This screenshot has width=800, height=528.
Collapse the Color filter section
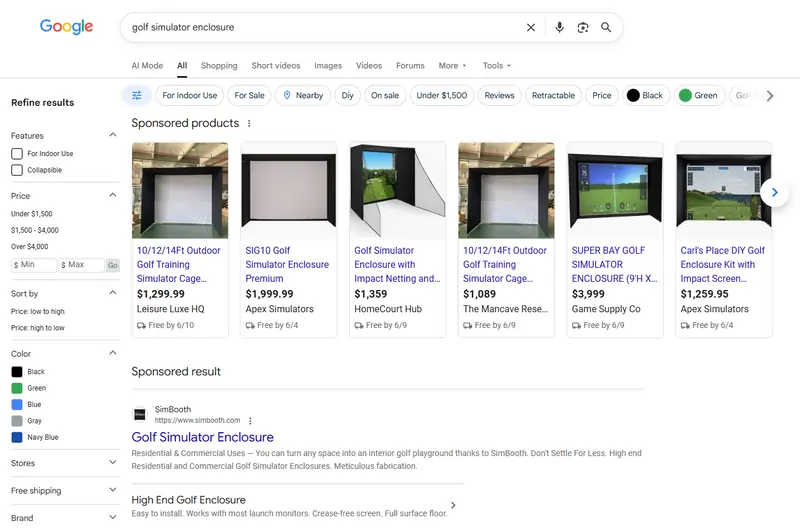click(113, 353)
